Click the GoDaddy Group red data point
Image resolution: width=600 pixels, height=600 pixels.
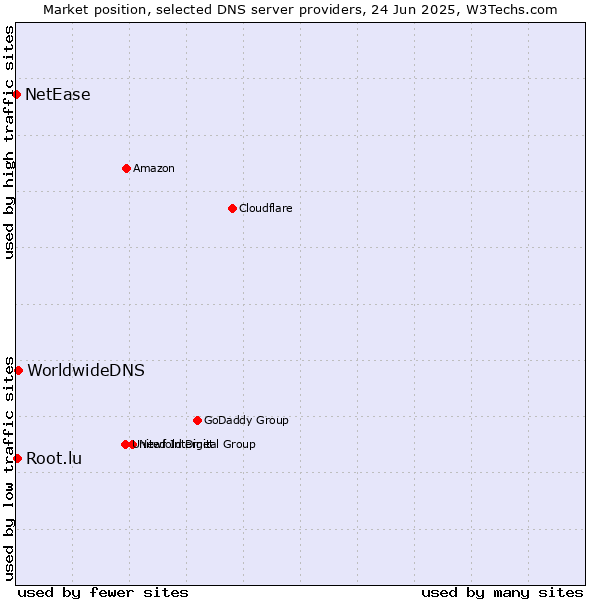click(x=197, y=421)
